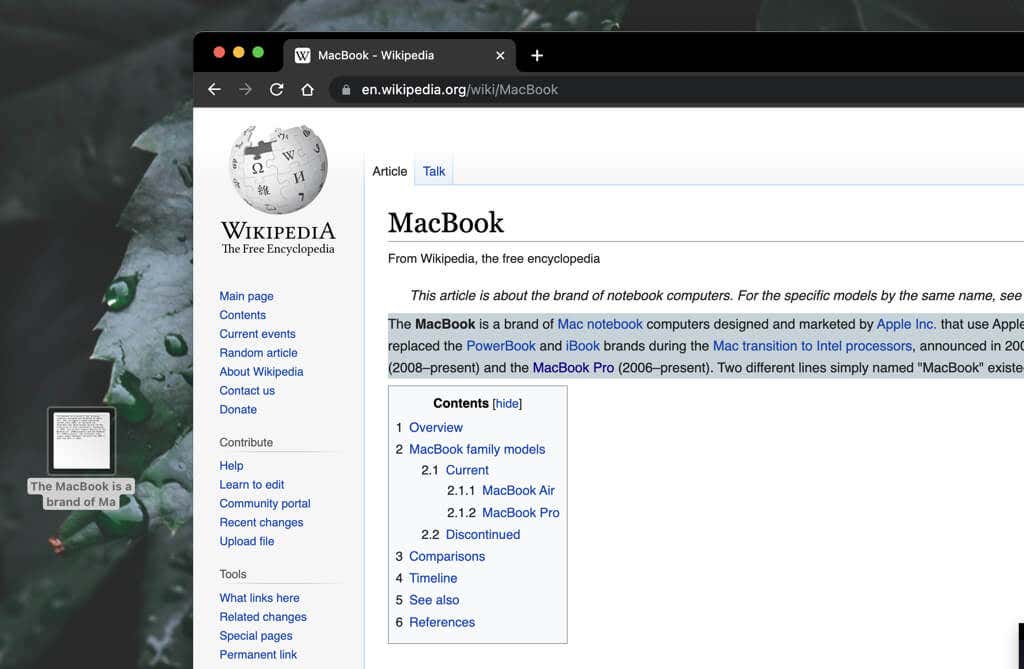Click the Wikipedia W favicon on the tab
This screenshot has width=1024, height=669.
302,56
